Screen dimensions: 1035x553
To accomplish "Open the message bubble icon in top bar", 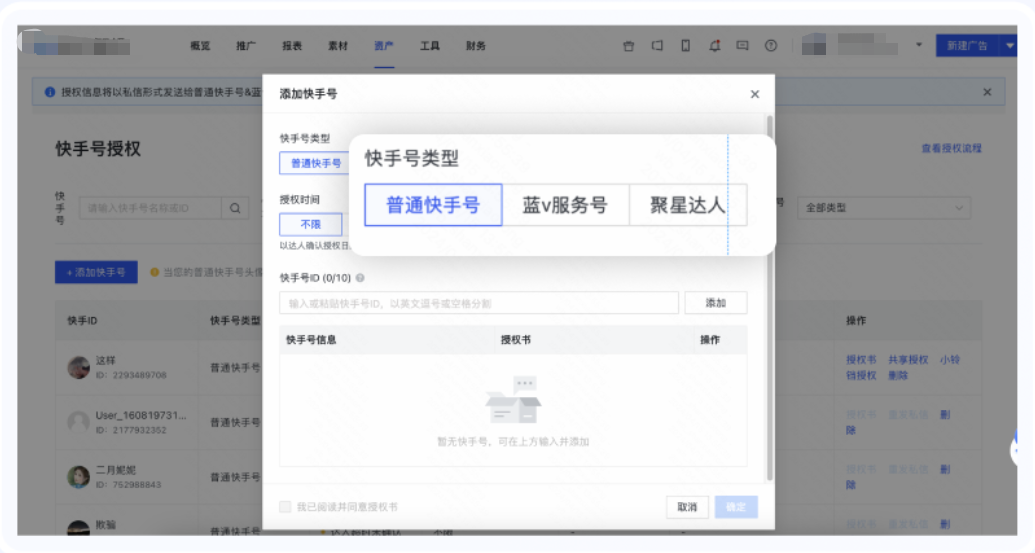I will pos(743,46).
